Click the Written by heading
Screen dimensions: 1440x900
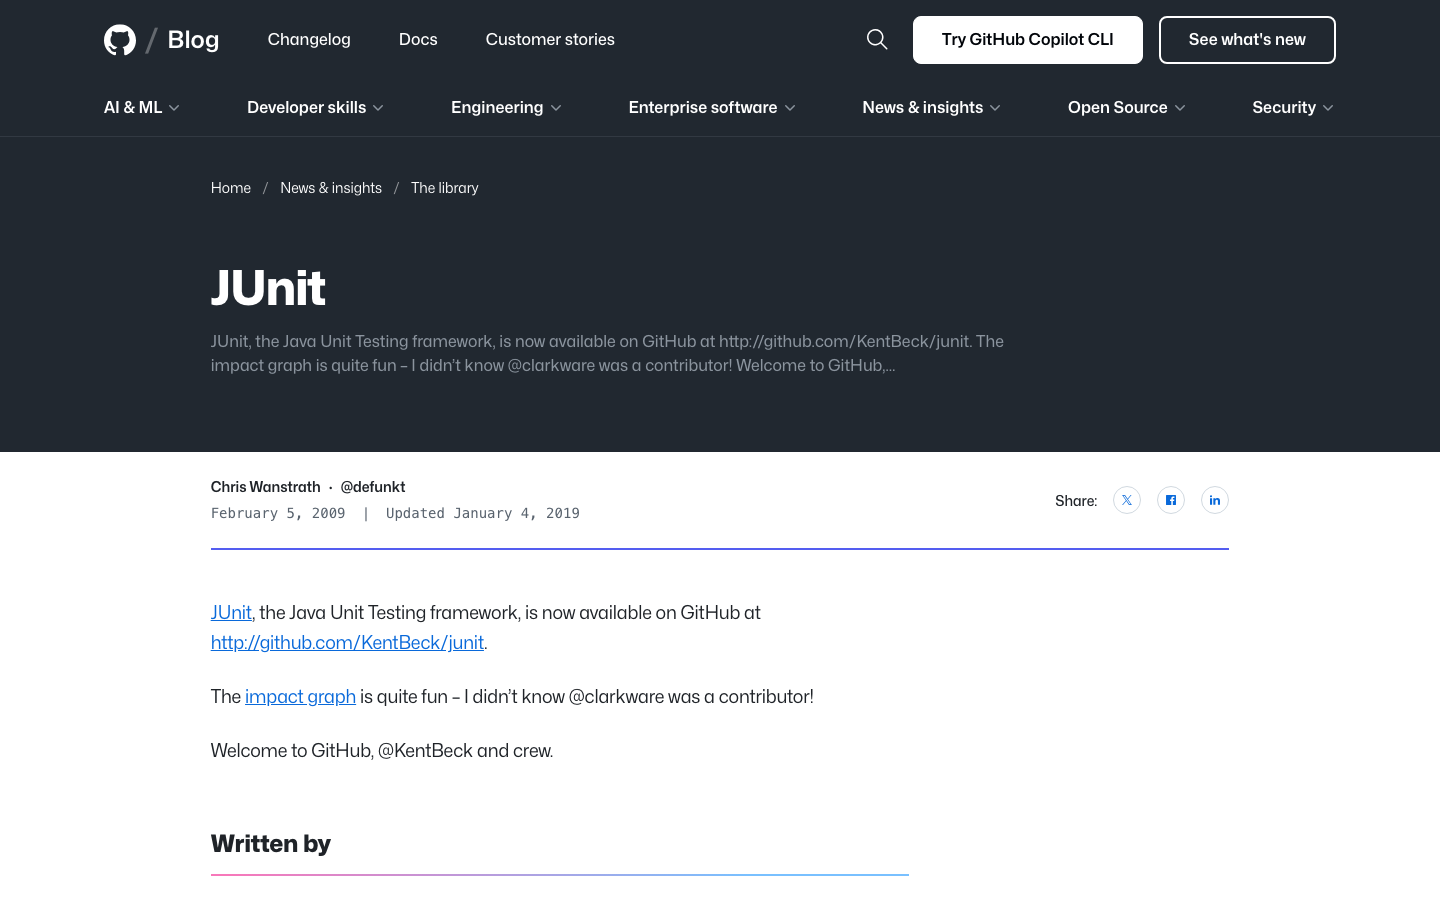pyautogui.click(x=271, y=844)
